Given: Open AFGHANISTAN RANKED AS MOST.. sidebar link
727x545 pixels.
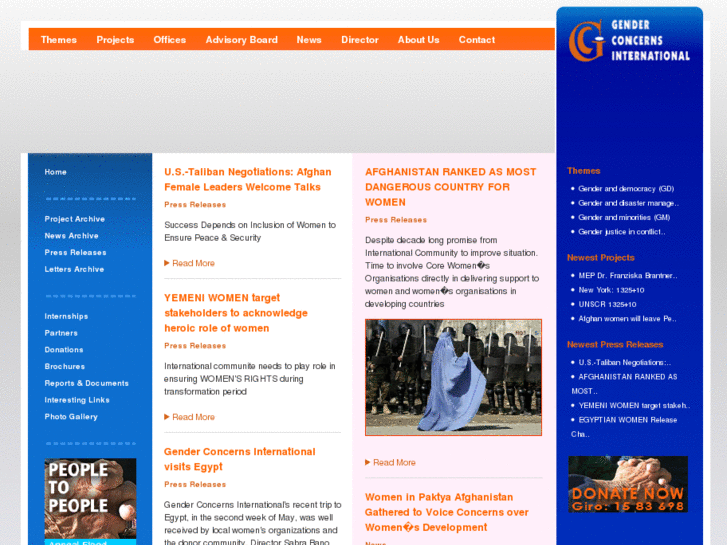Looking at the screenshot, I should (624, 384).
